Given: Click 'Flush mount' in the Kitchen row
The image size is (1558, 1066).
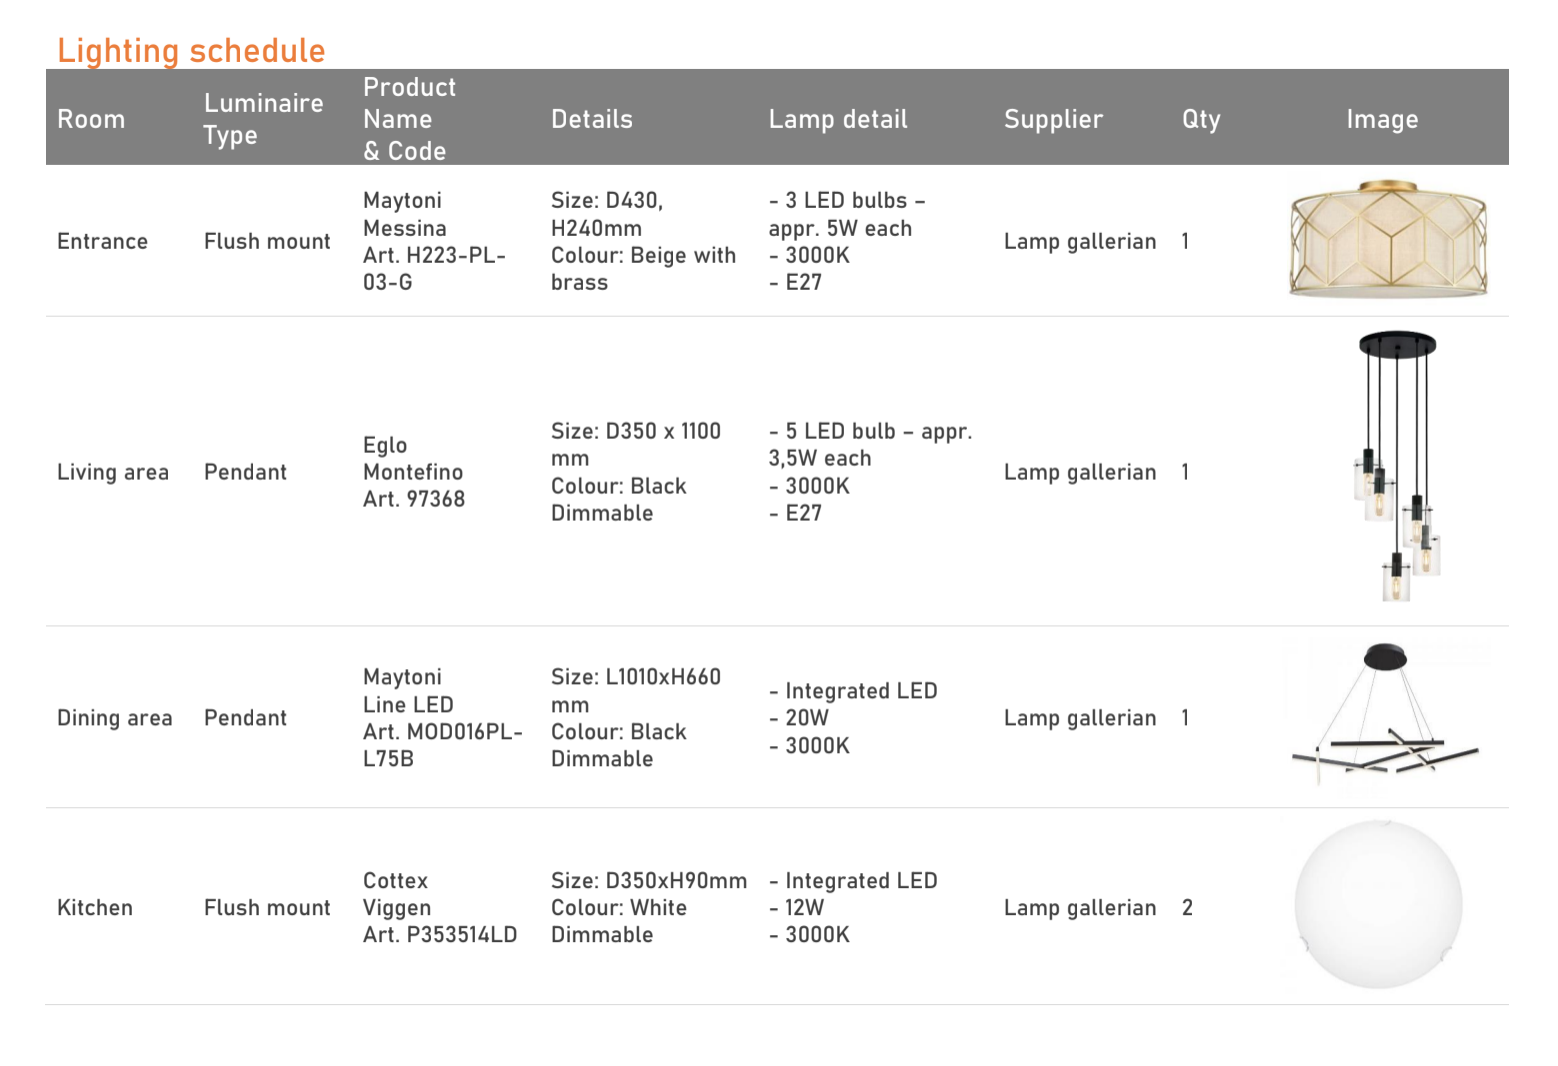Looking at the screenshot, I should pos(267,907).
